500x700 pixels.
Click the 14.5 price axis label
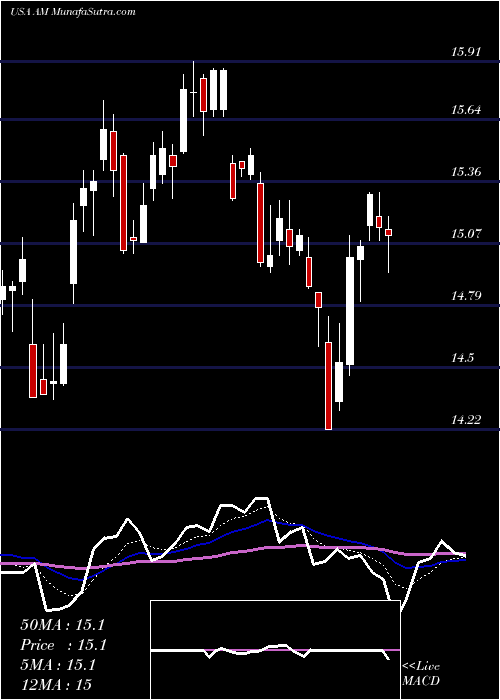[x=463, y=358]
